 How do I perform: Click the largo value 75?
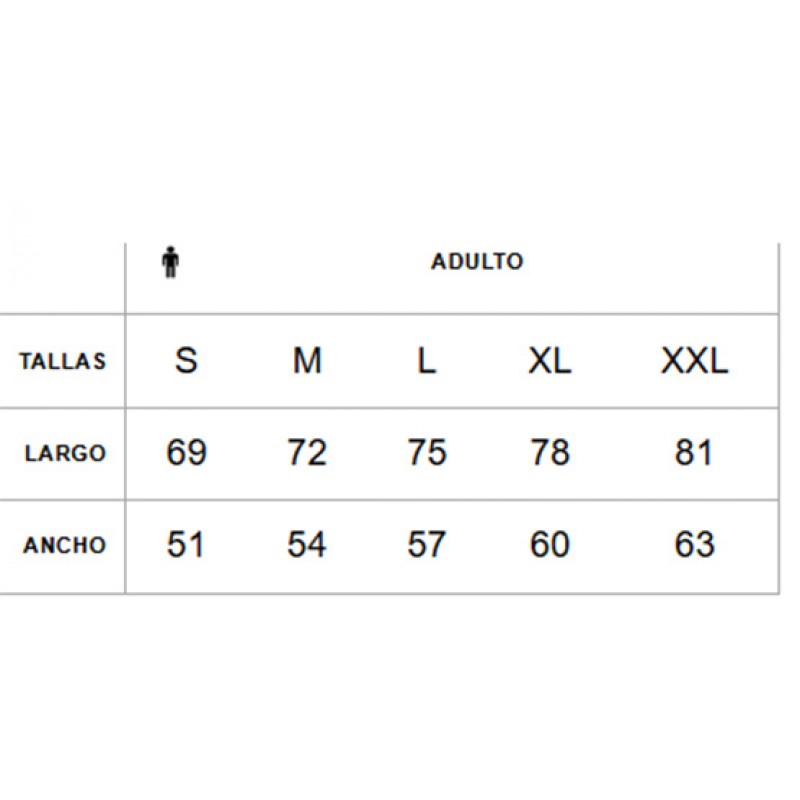point(427,453)
